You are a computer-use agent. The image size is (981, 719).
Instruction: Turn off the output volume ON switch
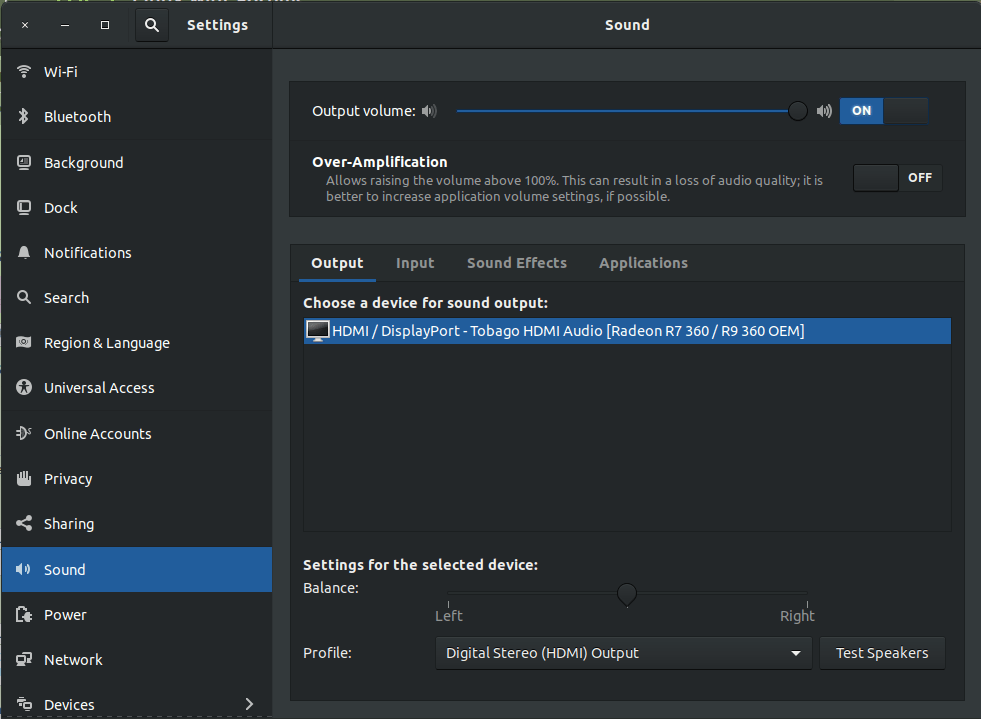pos(883,111)
